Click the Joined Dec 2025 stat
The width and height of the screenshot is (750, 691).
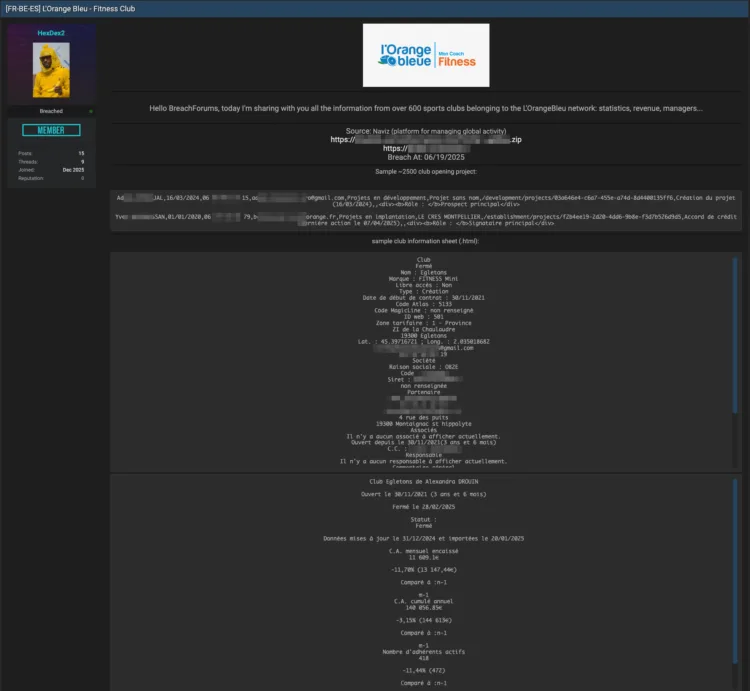click(51, 170)
